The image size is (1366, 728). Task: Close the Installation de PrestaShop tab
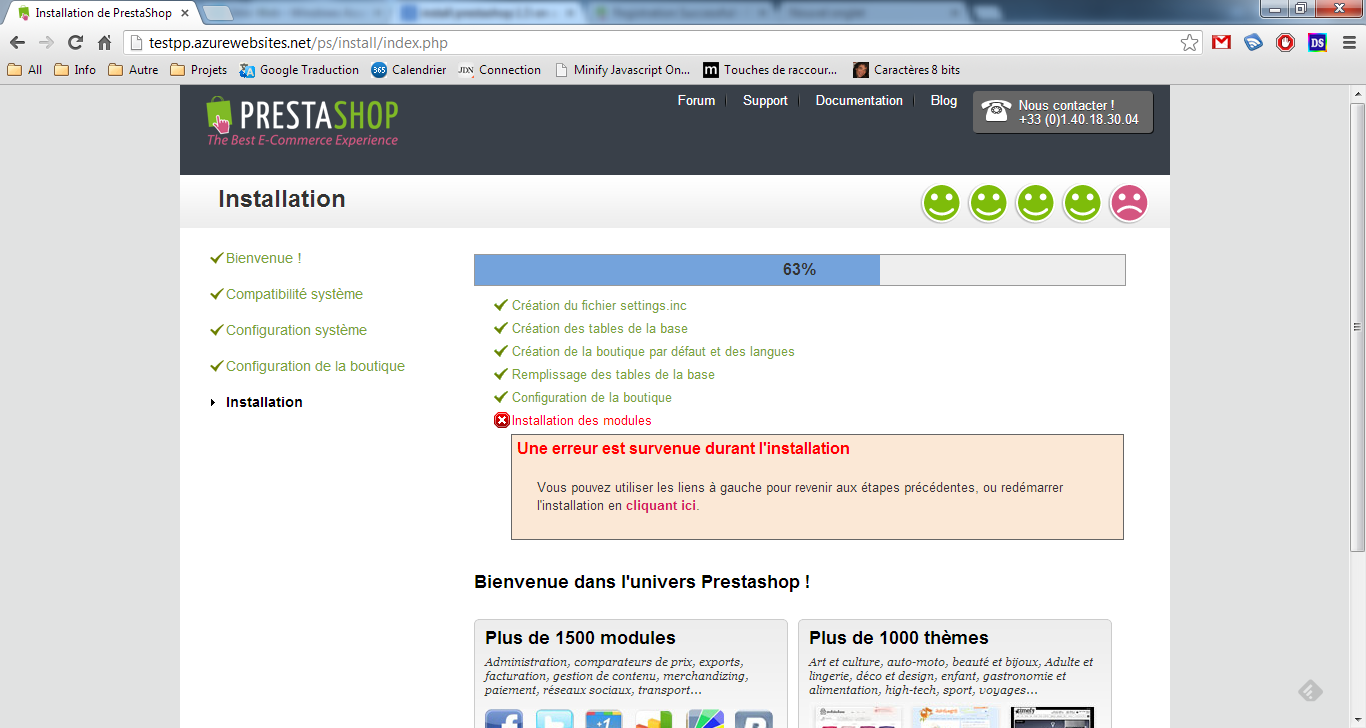click(184, 13)
